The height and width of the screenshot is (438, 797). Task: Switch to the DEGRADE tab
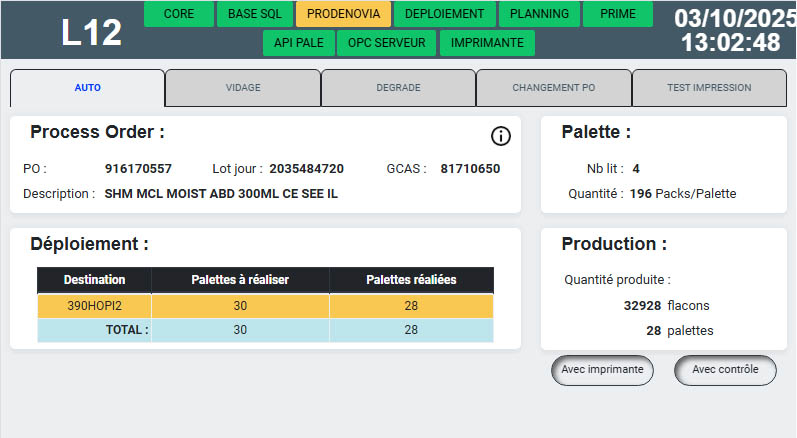[398, 88]
